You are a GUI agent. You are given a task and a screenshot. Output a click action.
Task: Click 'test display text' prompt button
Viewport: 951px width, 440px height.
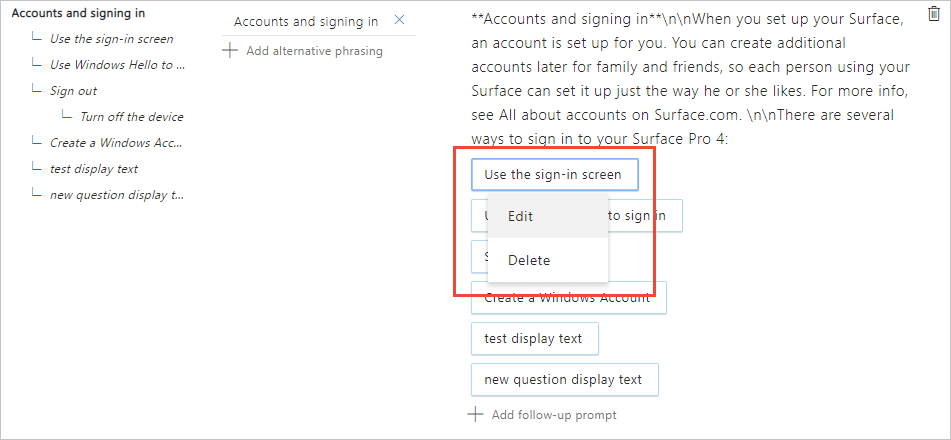tap(533, 338)
